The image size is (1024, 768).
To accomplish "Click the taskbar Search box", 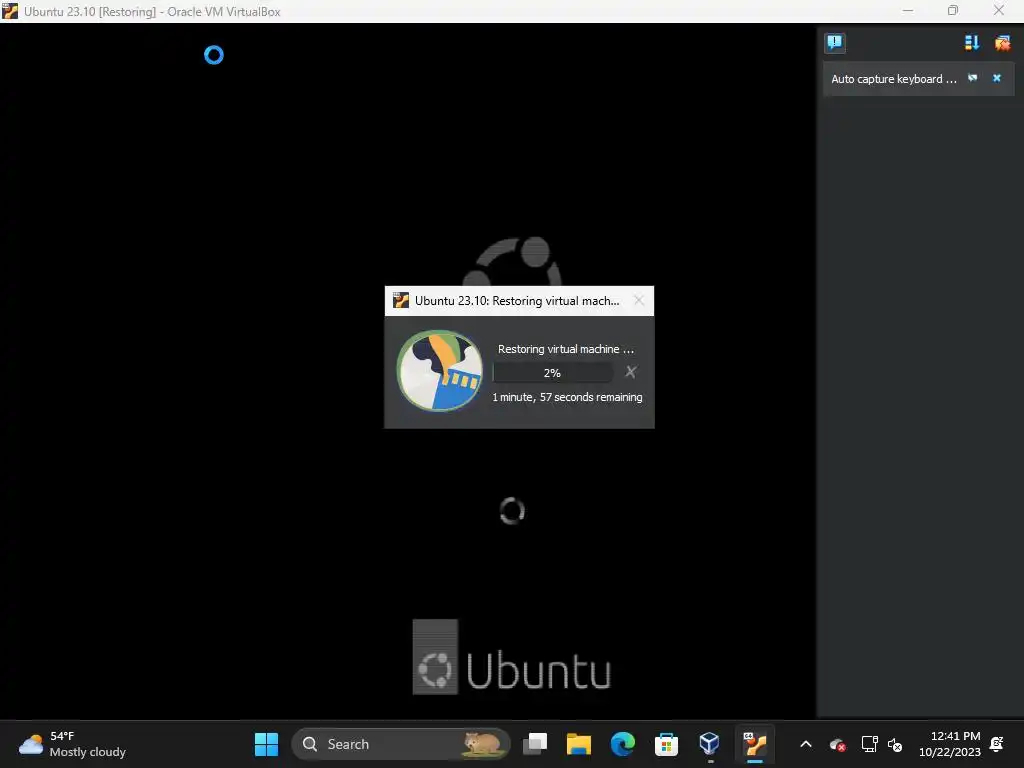I will [x=400, y=744].
